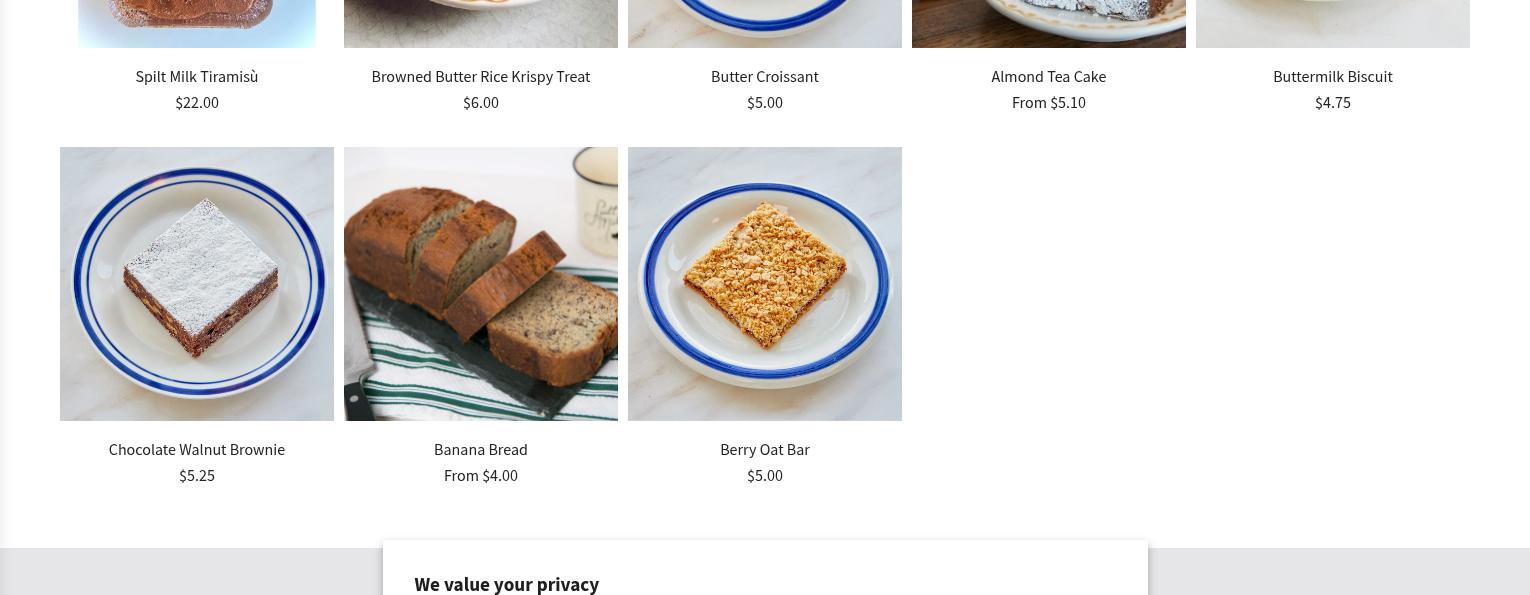Click the From $5.10 Almond Tea Cake price

(x=1049, y=103)
